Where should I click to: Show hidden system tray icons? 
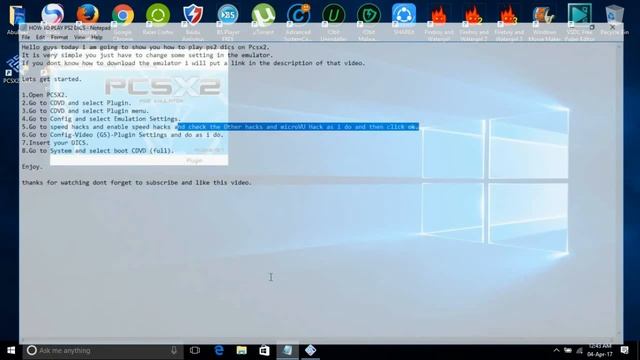click(556, 350)
